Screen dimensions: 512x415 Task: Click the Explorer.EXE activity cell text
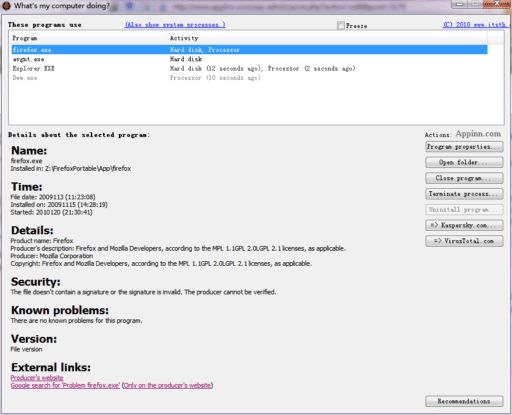pyautogui.click(x=263, y=68)
